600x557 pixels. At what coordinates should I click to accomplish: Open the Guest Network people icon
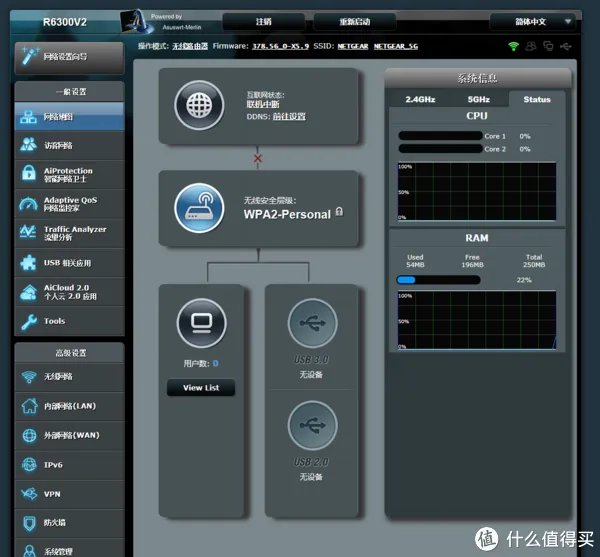(29, 145)
